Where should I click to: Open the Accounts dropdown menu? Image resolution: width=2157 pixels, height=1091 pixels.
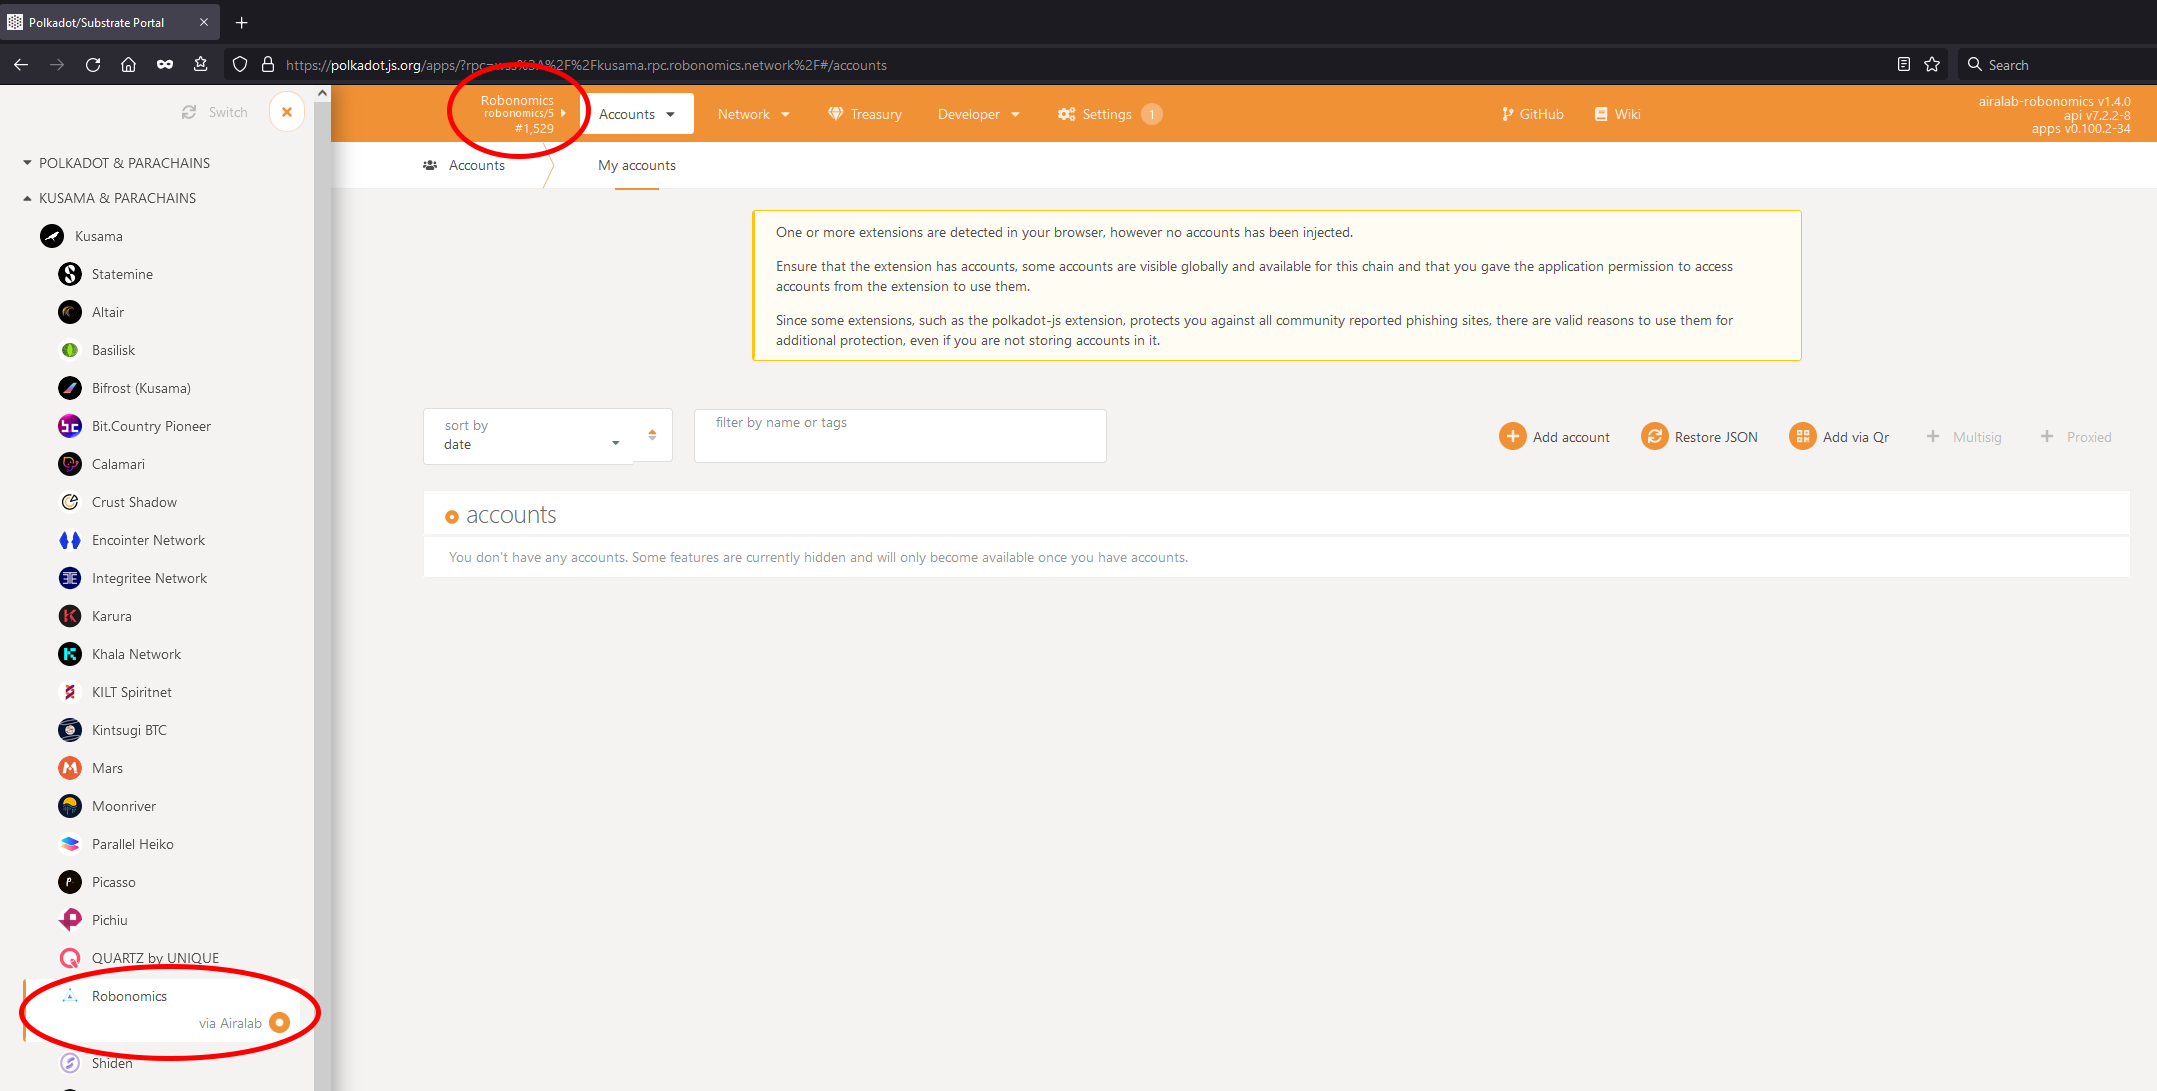tap(638, 114)
